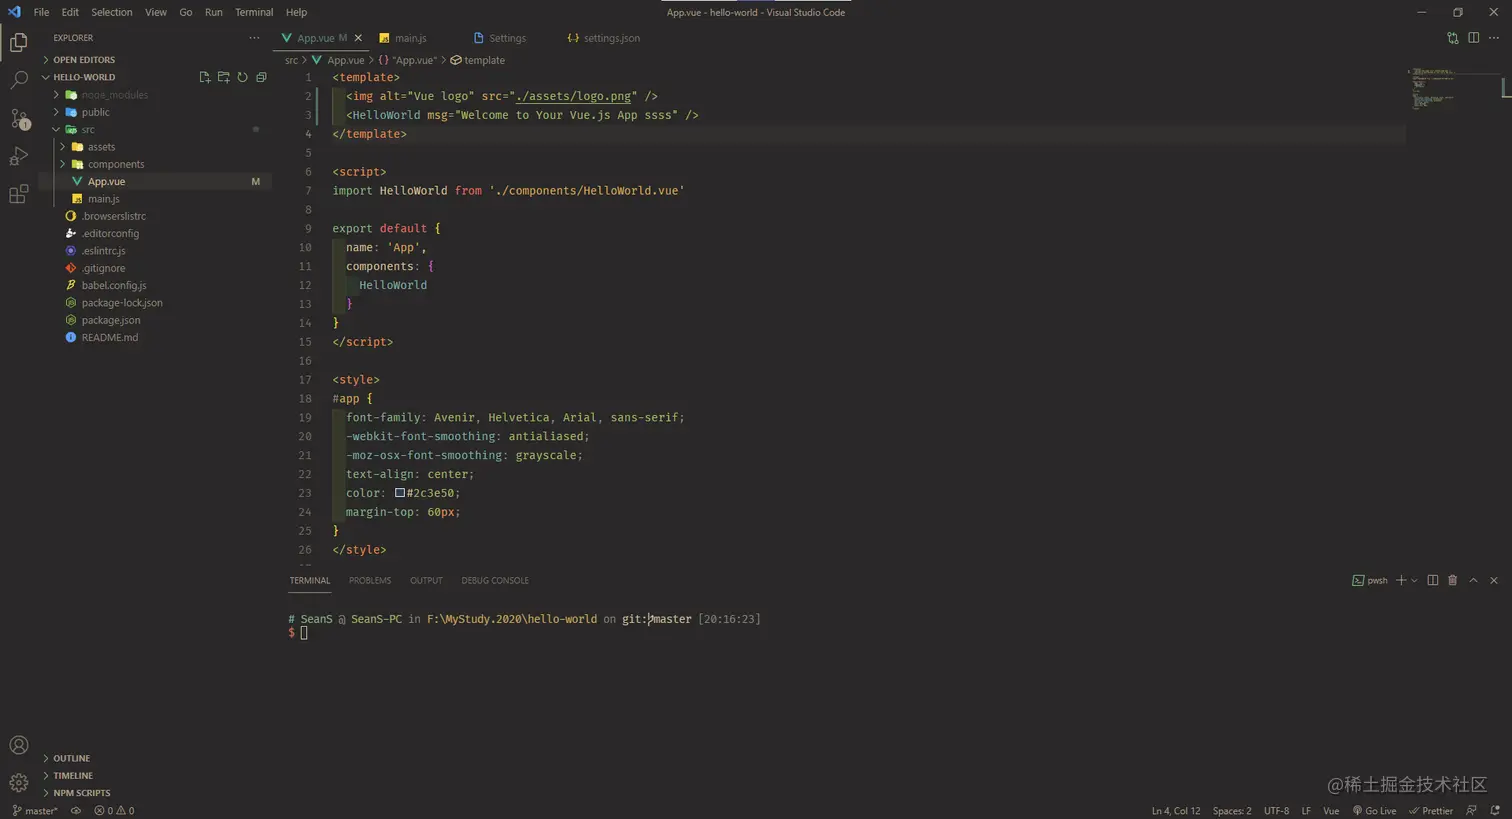
Task: Close the App.vue editor tab
Action: point(358,38)
